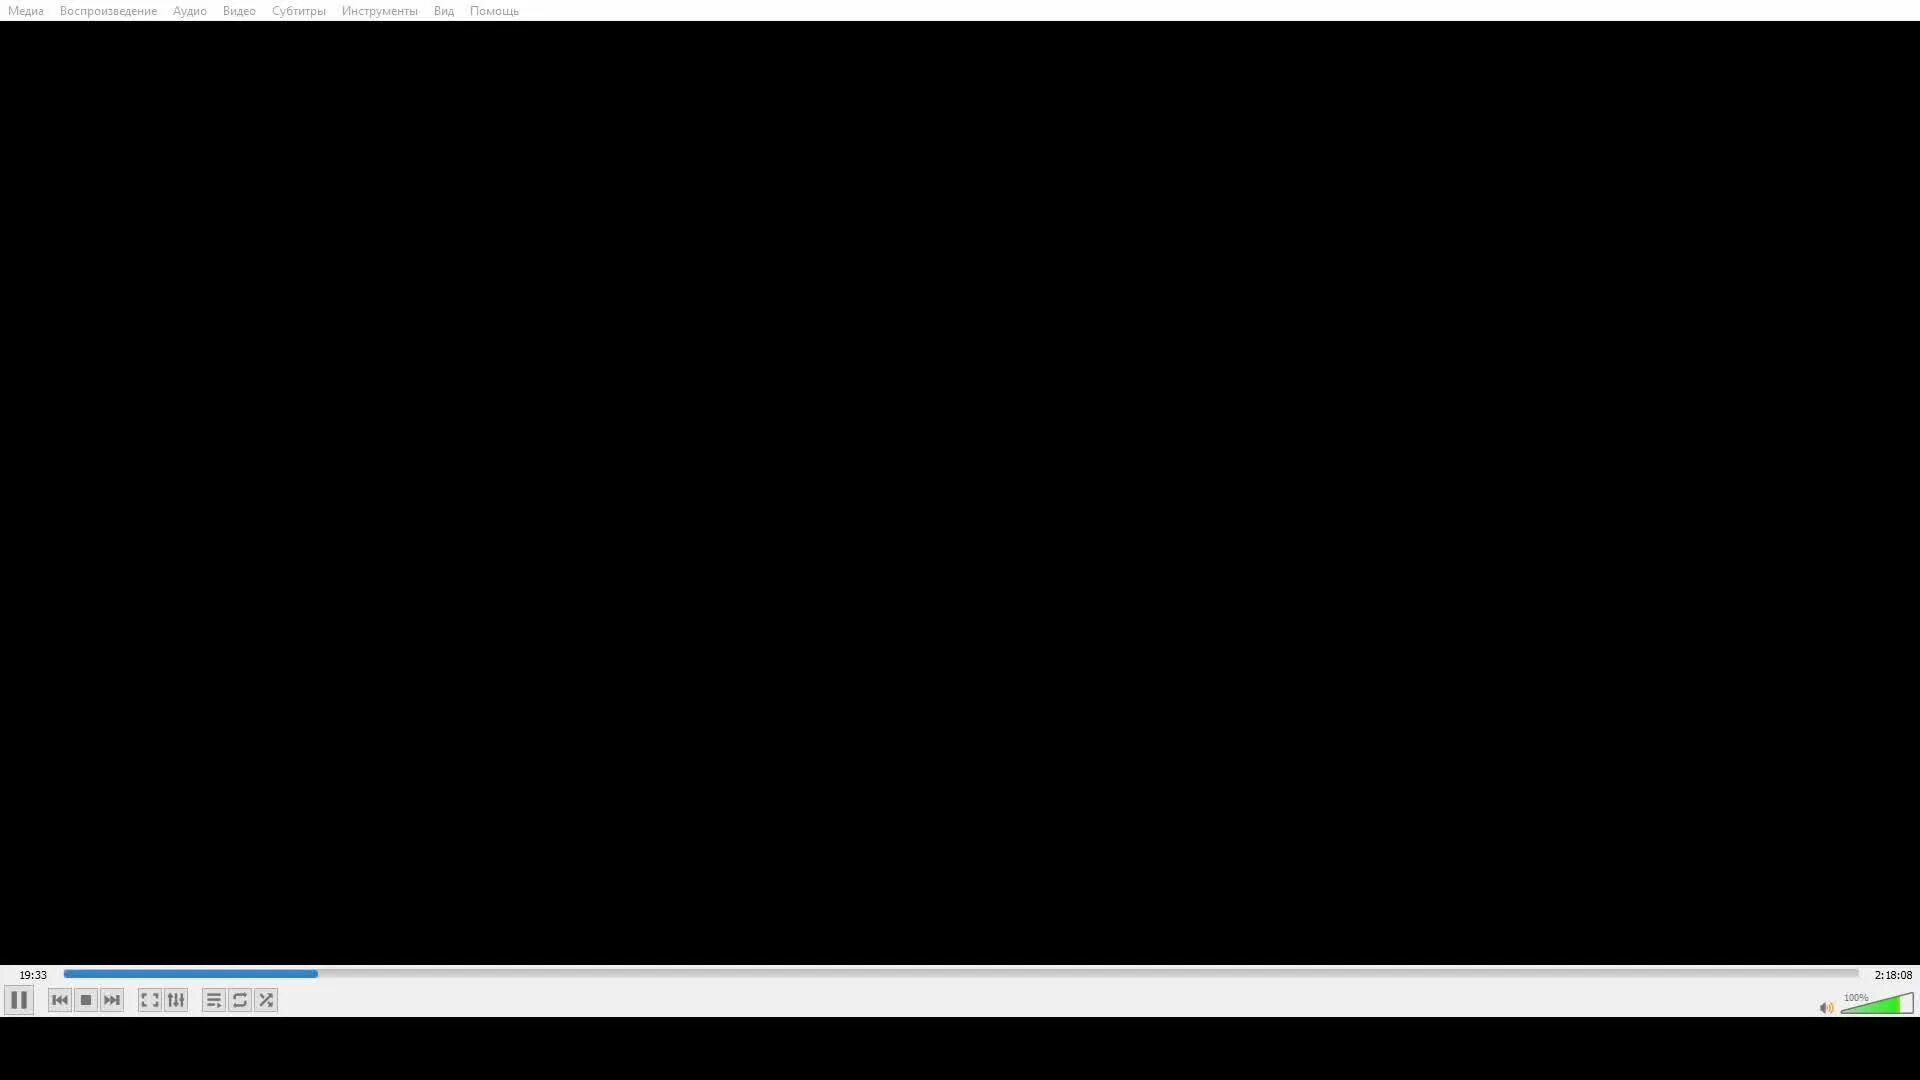
Task: Click the stop button to stop playback
Action: coord(86,1000)
